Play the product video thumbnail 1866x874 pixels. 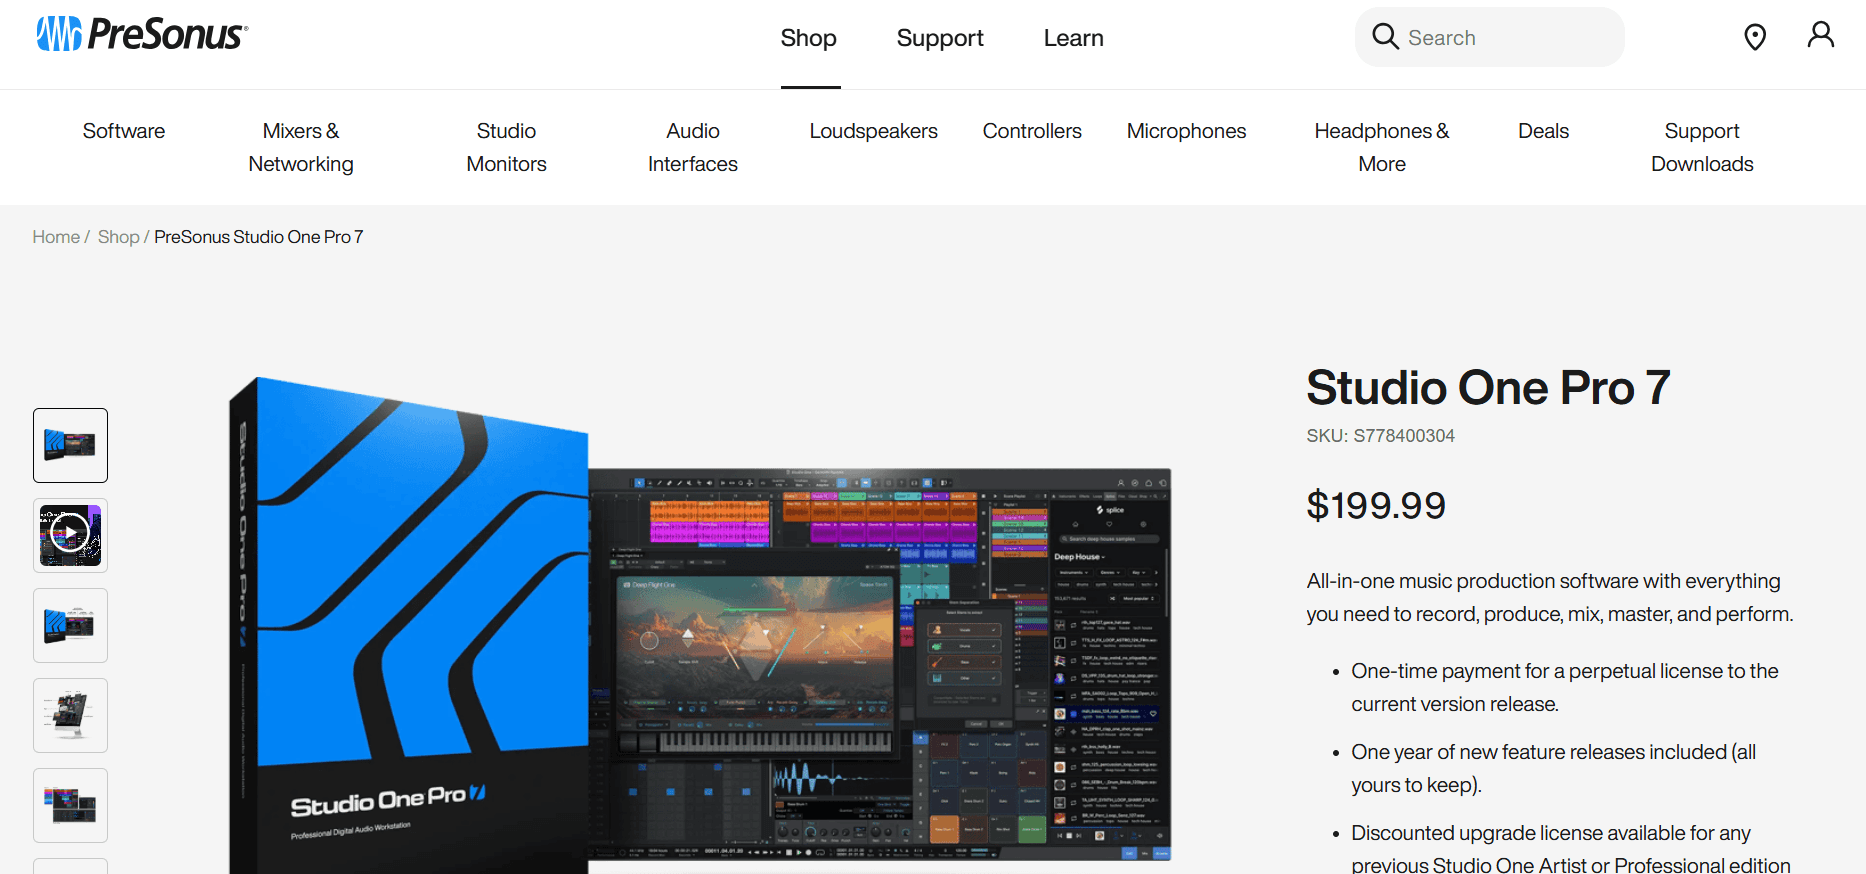point(70,535)
